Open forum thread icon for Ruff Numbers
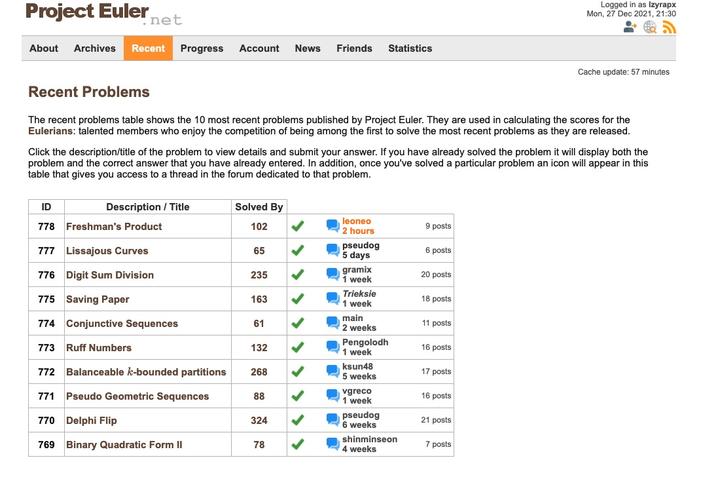The height and width of the screenshot is (477, 720). tap(333, 348)
